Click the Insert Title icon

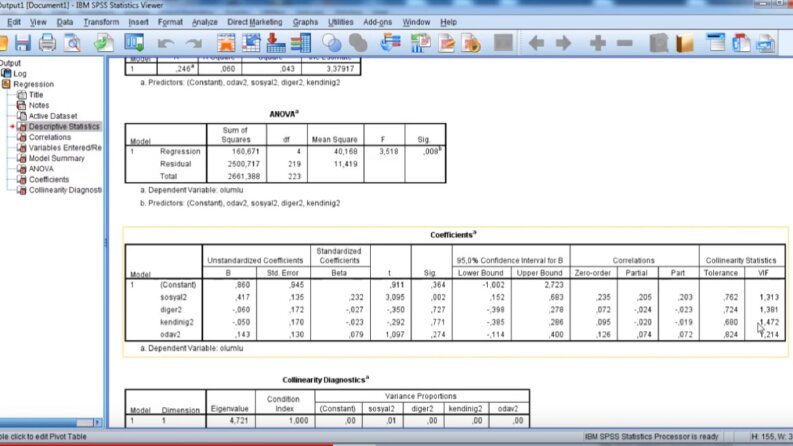coord(741,43)
